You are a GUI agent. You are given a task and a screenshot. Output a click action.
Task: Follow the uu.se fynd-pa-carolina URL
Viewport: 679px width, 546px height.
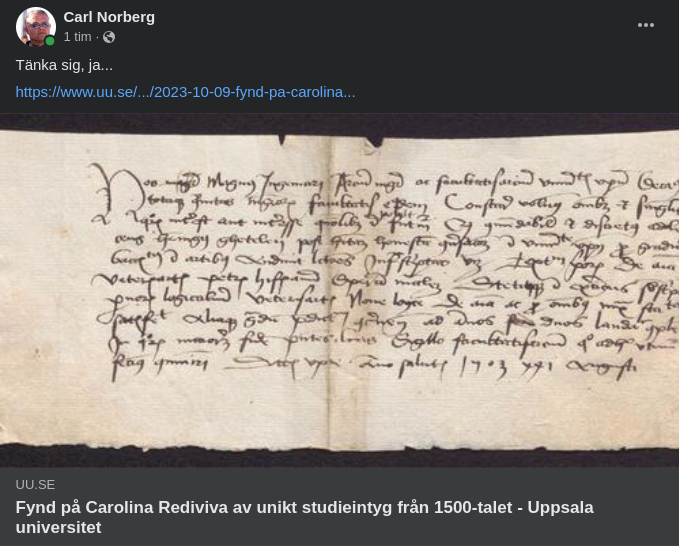[x=185, y=92]
